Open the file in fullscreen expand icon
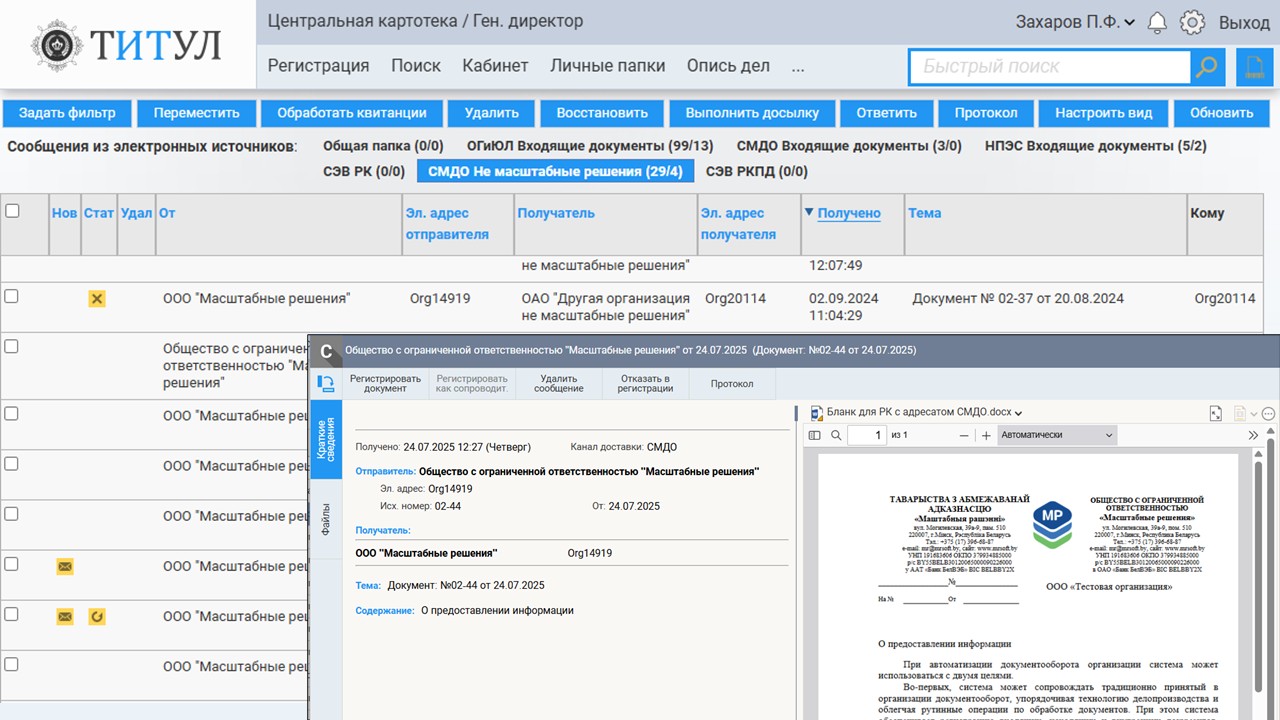Screen dimensions: 1280x720 pos(1216,413)
